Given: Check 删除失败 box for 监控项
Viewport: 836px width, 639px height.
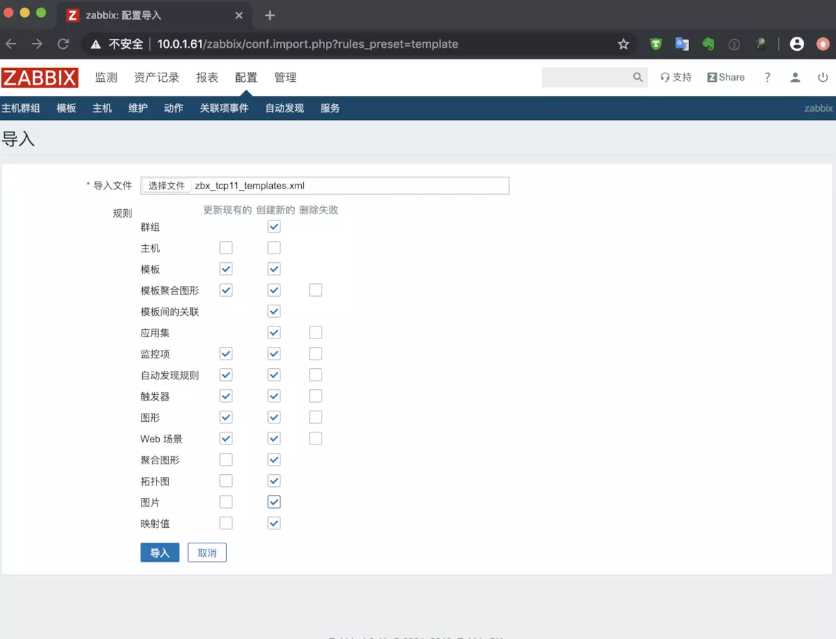Looking at the screenshot, I should (316, 354).
